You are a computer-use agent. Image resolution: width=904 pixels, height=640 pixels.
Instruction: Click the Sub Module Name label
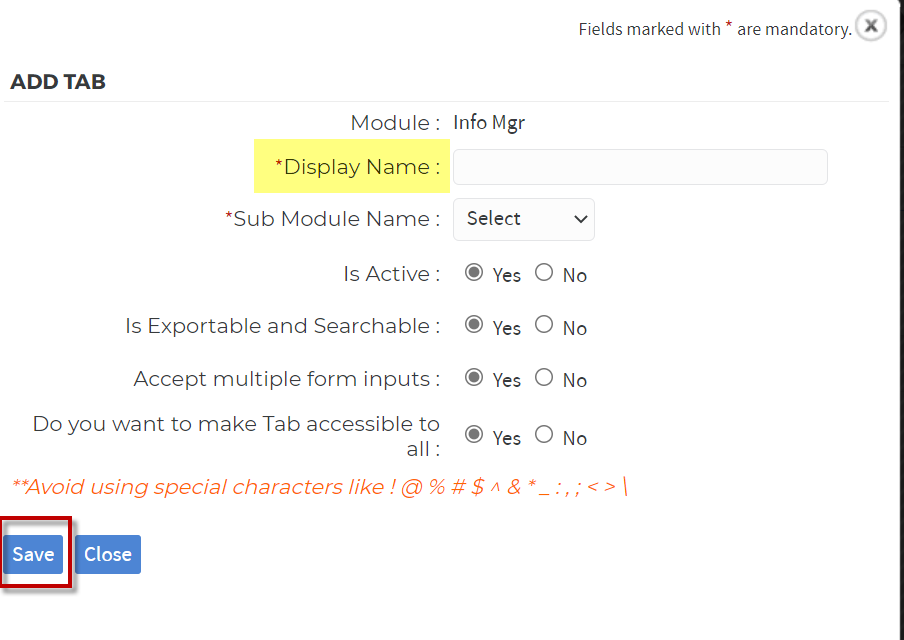pos(333,219)
